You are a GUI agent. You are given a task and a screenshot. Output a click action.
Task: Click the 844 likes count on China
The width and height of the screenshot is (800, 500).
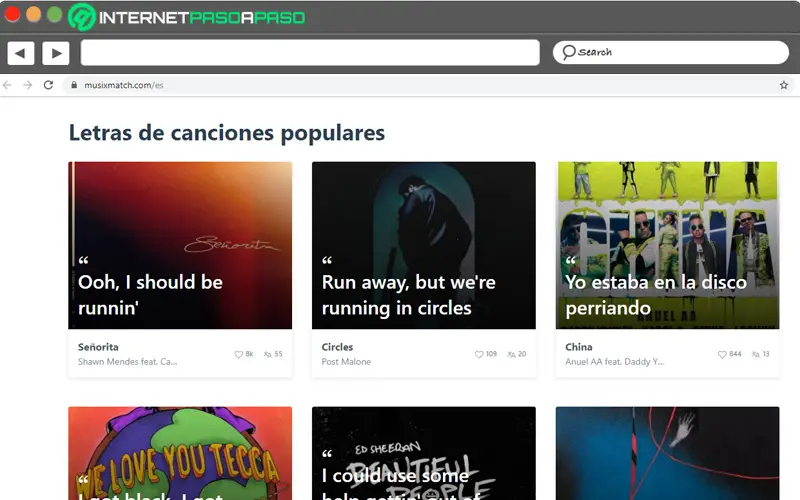pos(735,354)
